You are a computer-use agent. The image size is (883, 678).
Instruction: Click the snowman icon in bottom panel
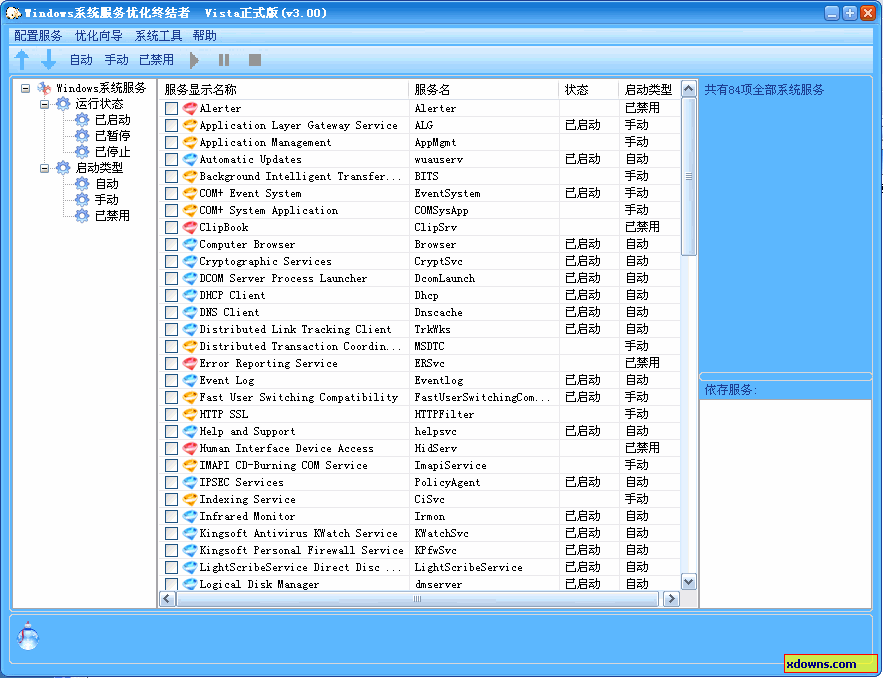pos(28,636)
